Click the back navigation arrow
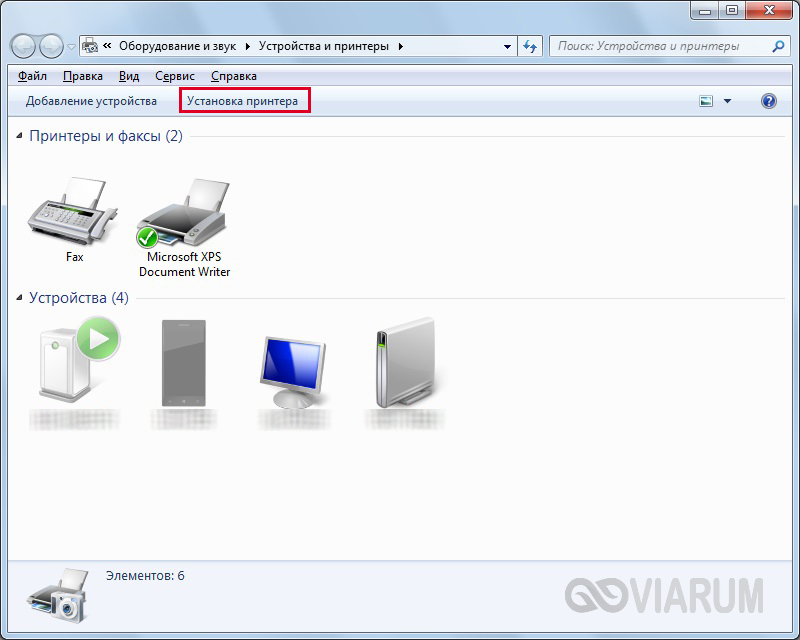800x640 pixels. click(x=22, y=45)
